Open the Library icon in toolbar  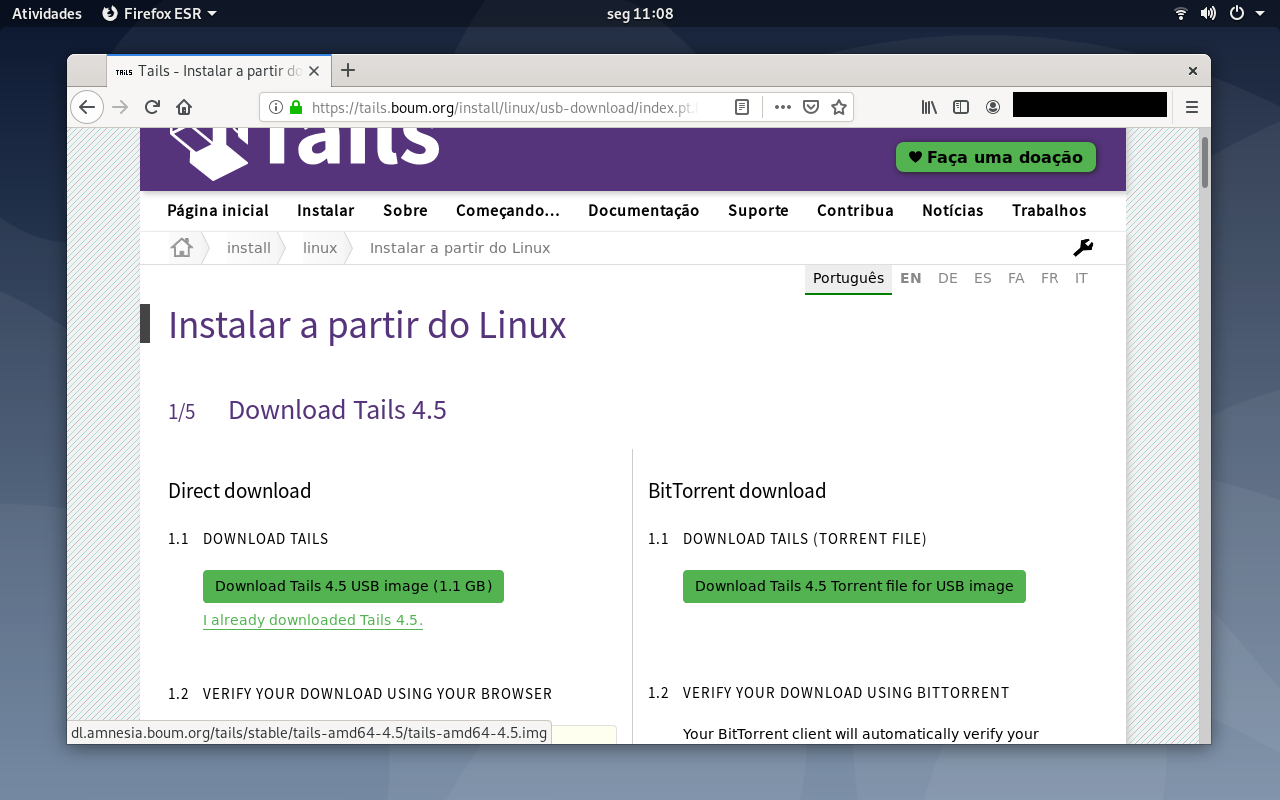pyautogui.click(x=929, y=107)
